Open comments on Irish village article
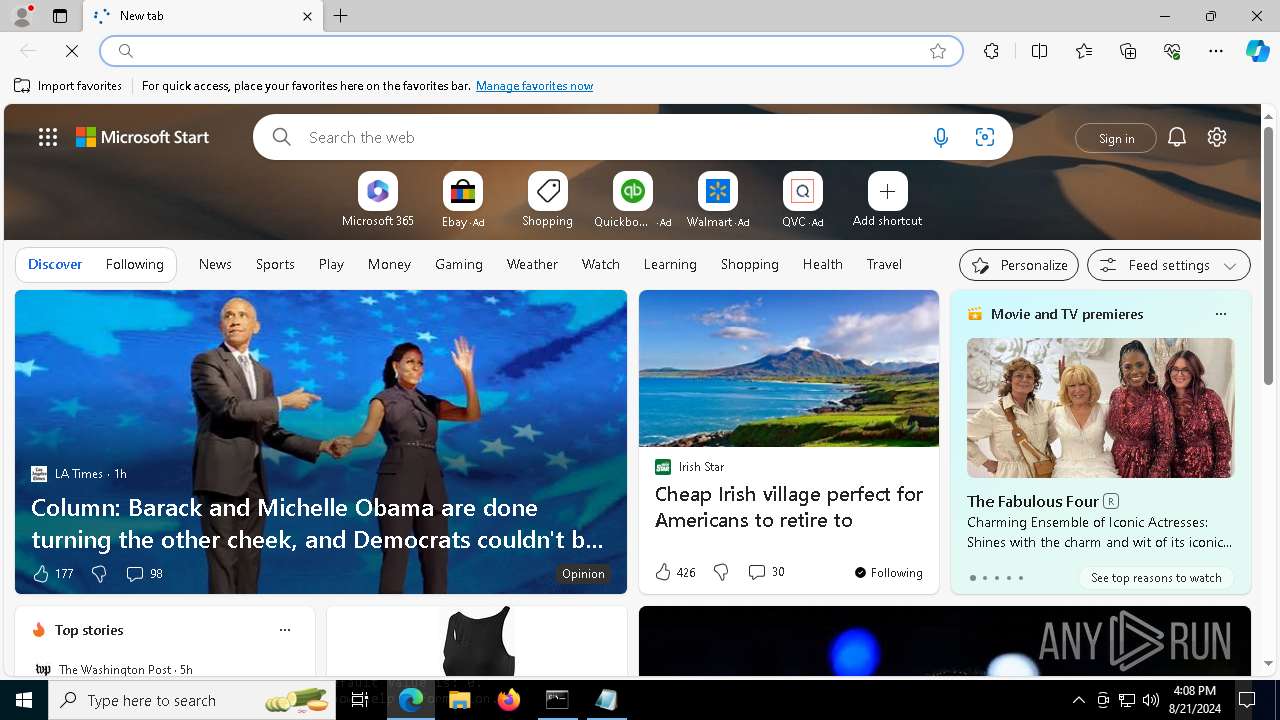The width and height of the screenshot is (1280, 720). [x=766, y=572]
